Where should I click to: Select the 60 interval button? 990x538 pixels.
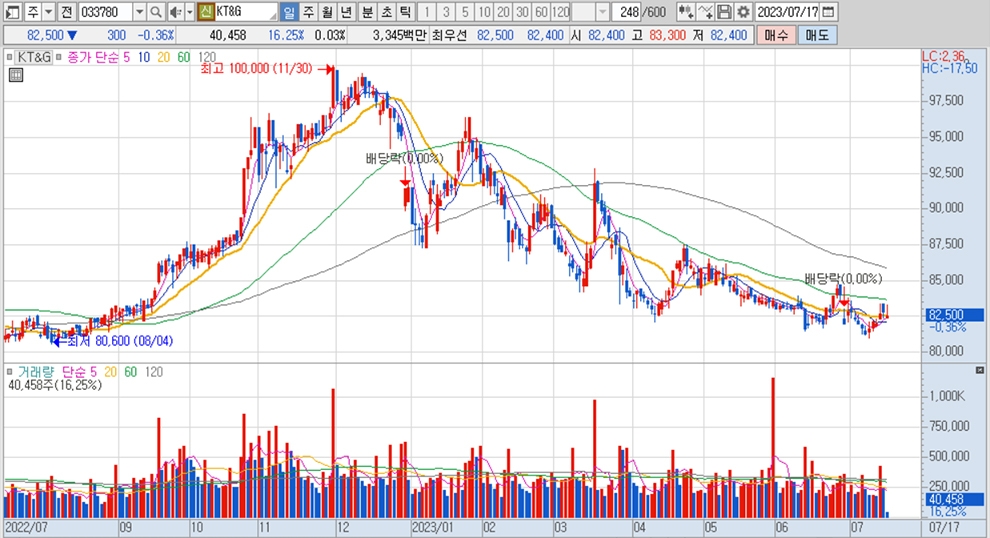[541, 11]
